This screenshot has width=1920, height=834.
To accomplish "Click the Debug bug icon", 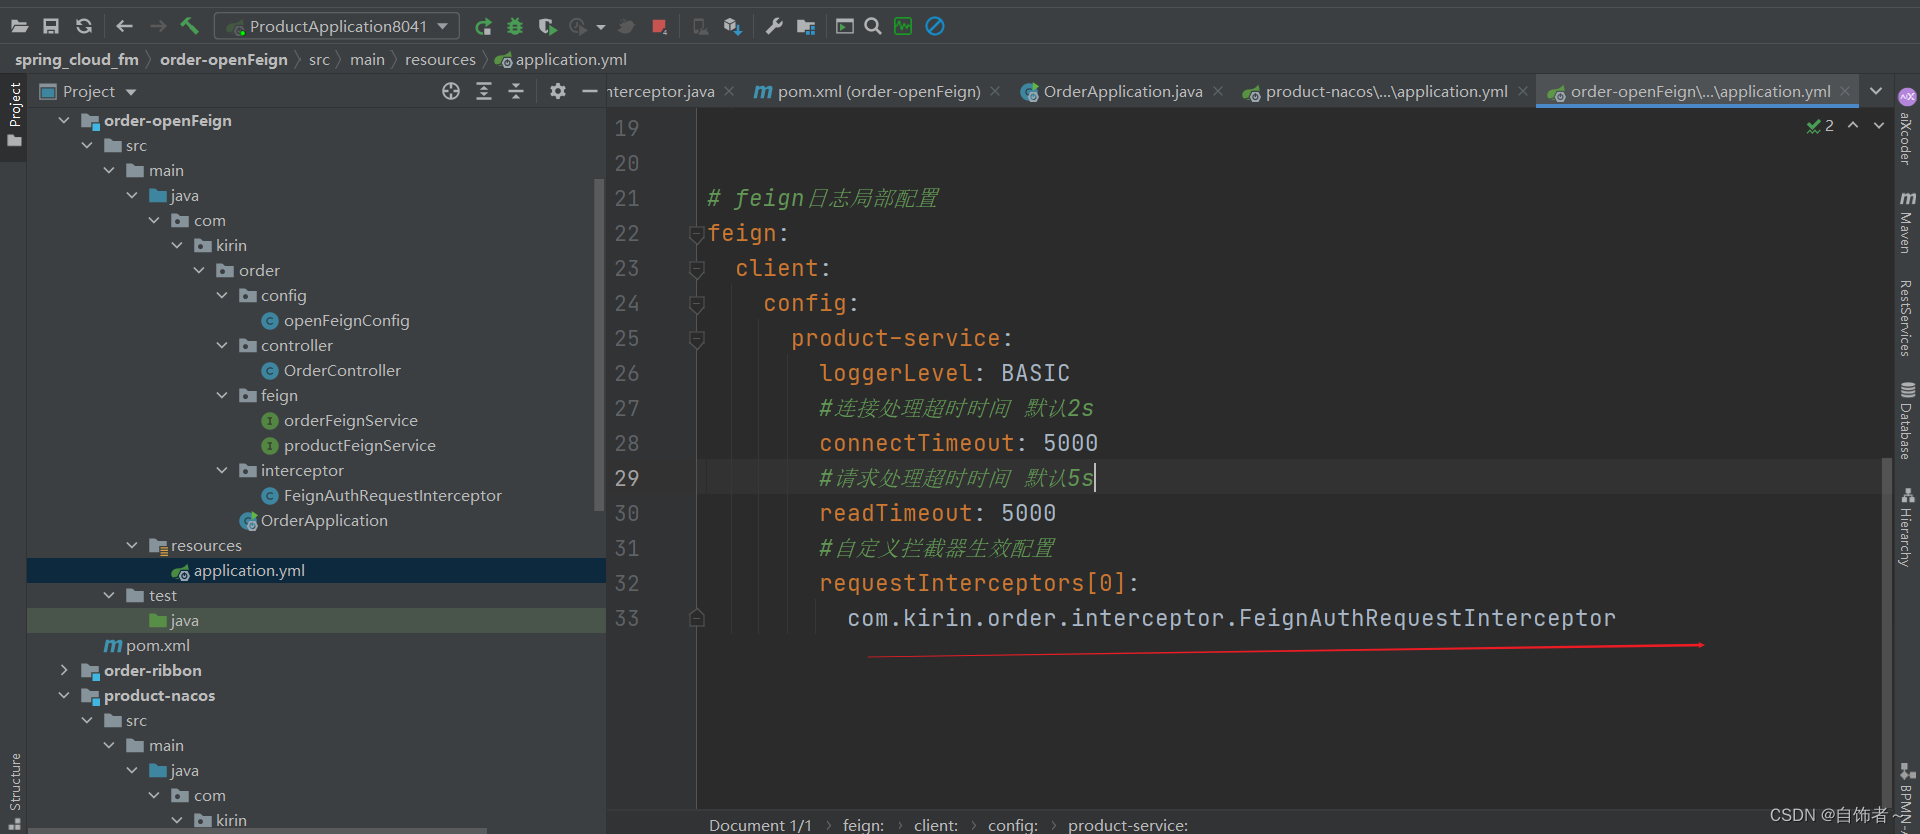I will click(x=515, y=26).
